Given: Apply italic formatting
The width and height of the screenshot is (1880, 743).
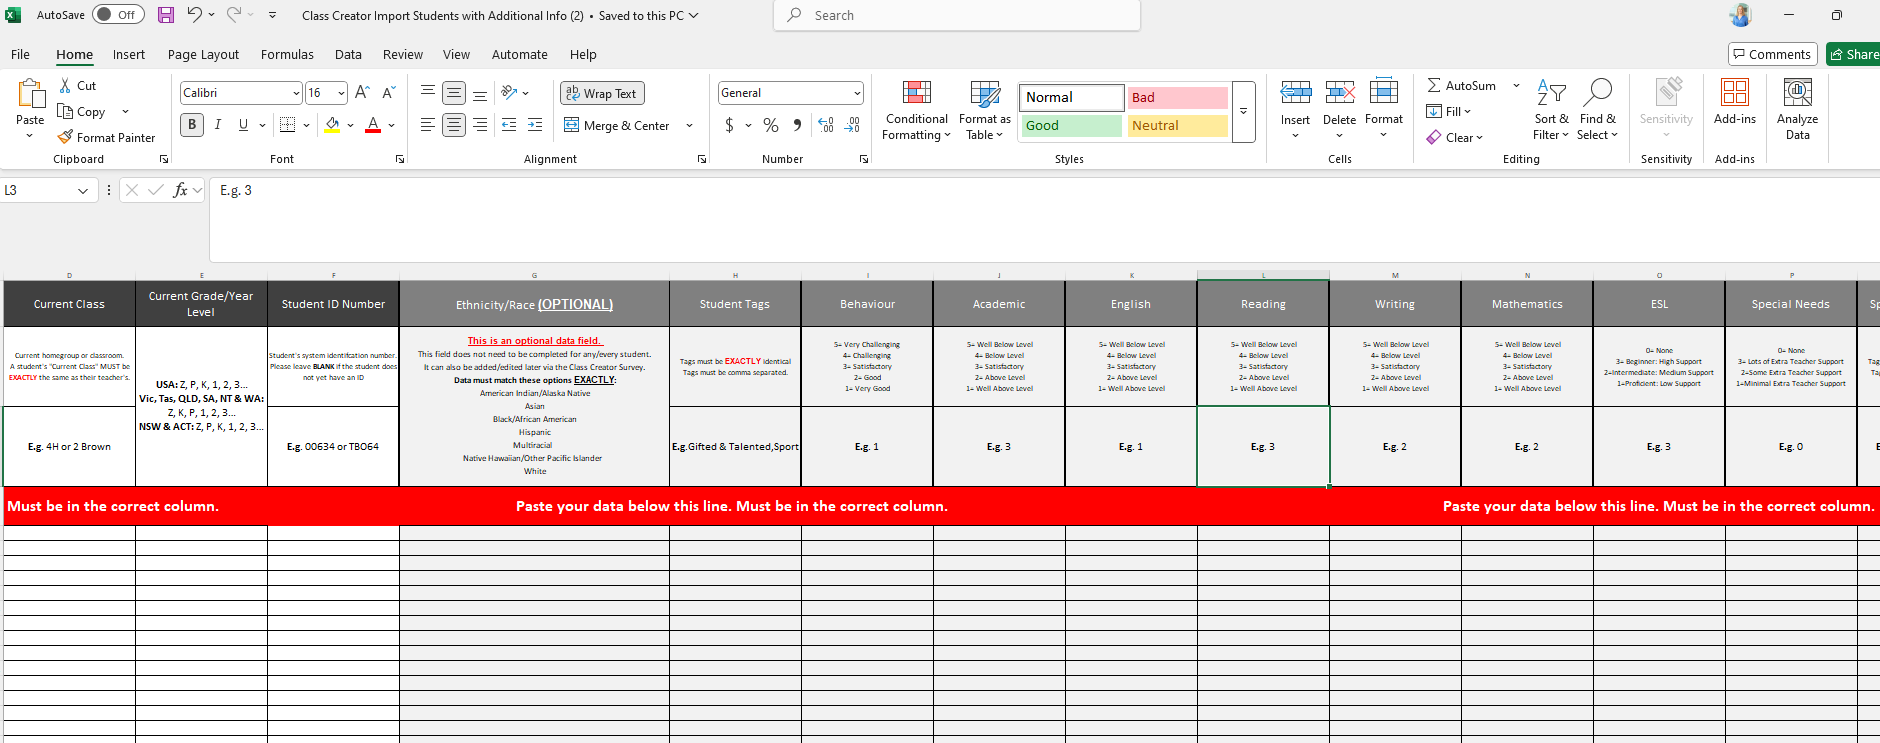Looking at the screenshot, I should pos(217,125).
